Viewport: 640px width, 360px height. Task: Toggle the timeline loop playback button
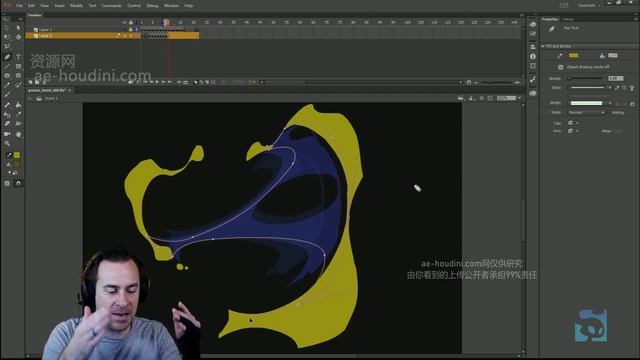click(186, 82)
